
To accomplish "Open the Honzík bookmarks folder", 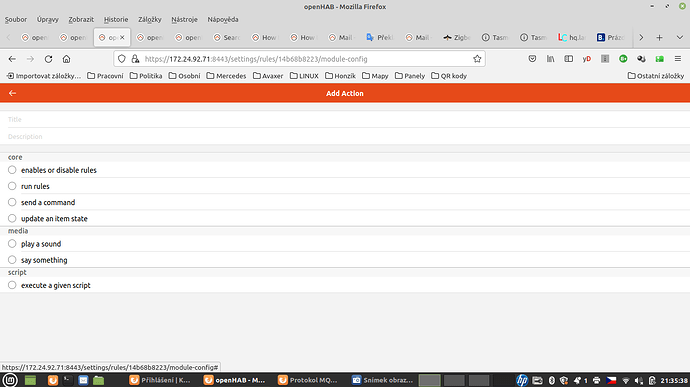I will [340, 76].
